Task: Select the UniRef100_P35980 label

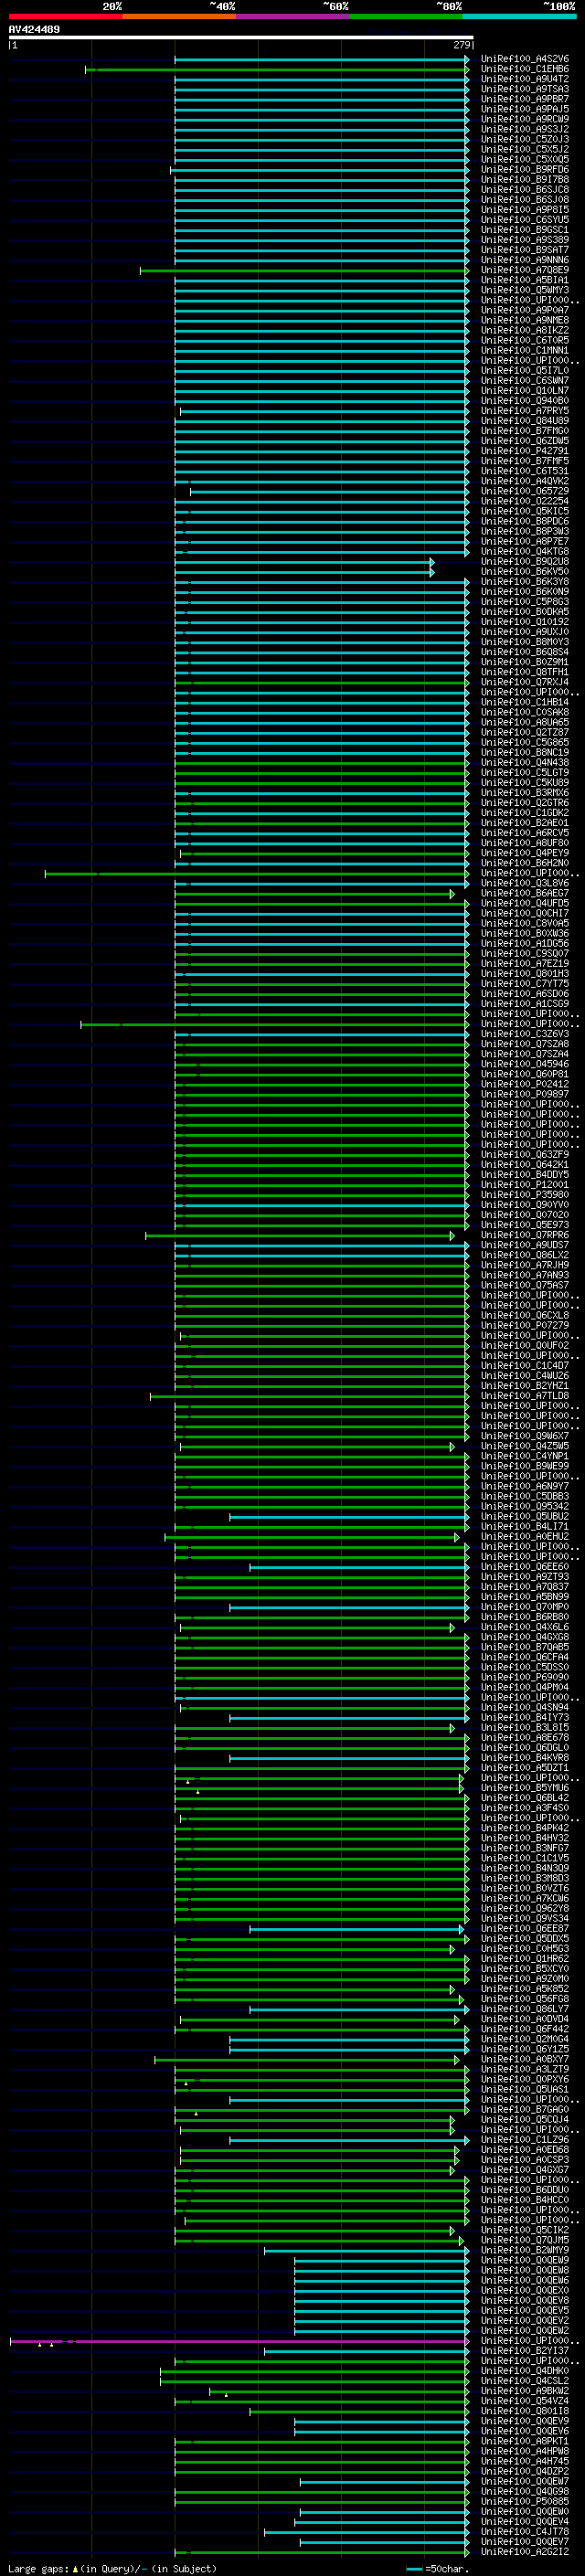Action: [x=525, y=1195]
